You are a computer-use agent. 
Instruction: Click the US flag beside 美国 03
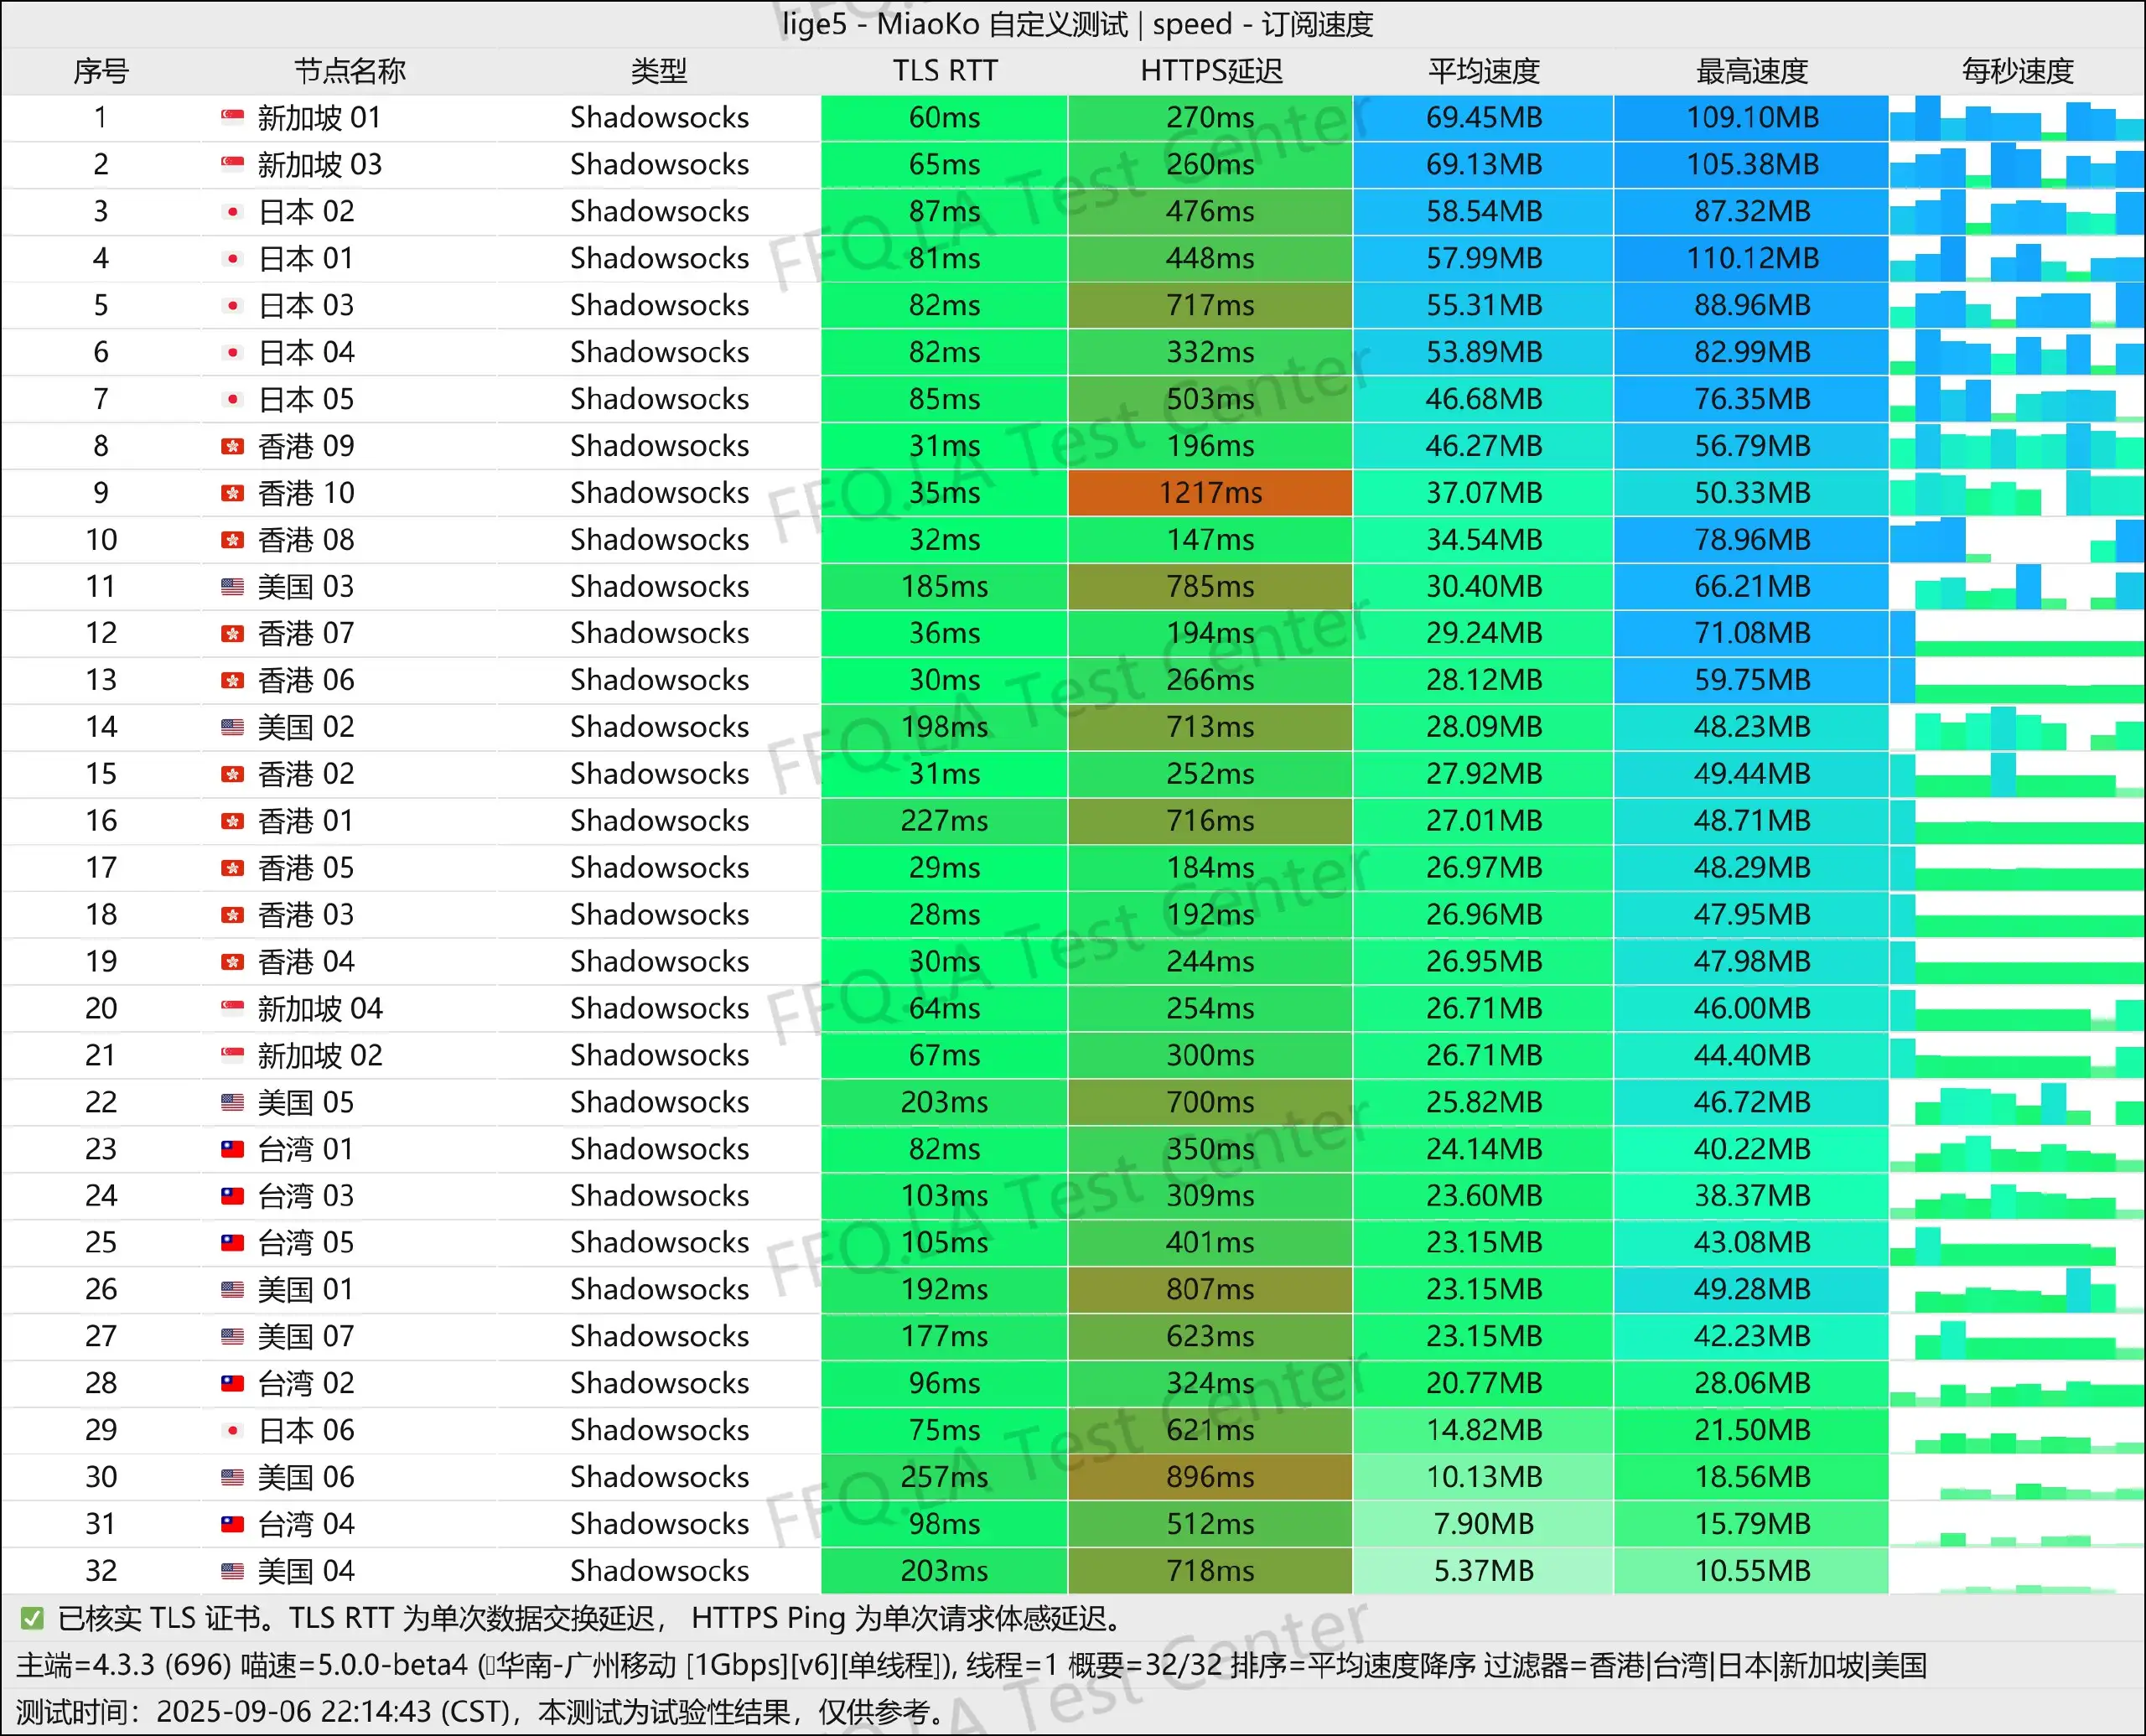(232, 586)
